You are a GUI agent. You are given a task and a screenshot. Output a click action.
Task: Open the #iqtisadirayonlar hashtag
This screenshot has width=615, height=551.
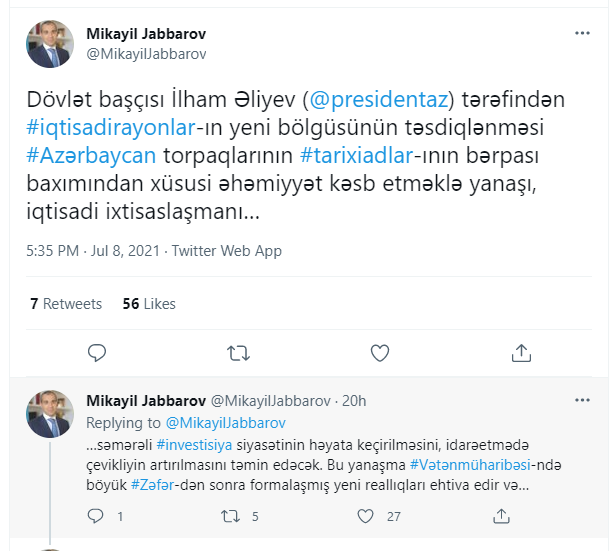pos(111,128)
